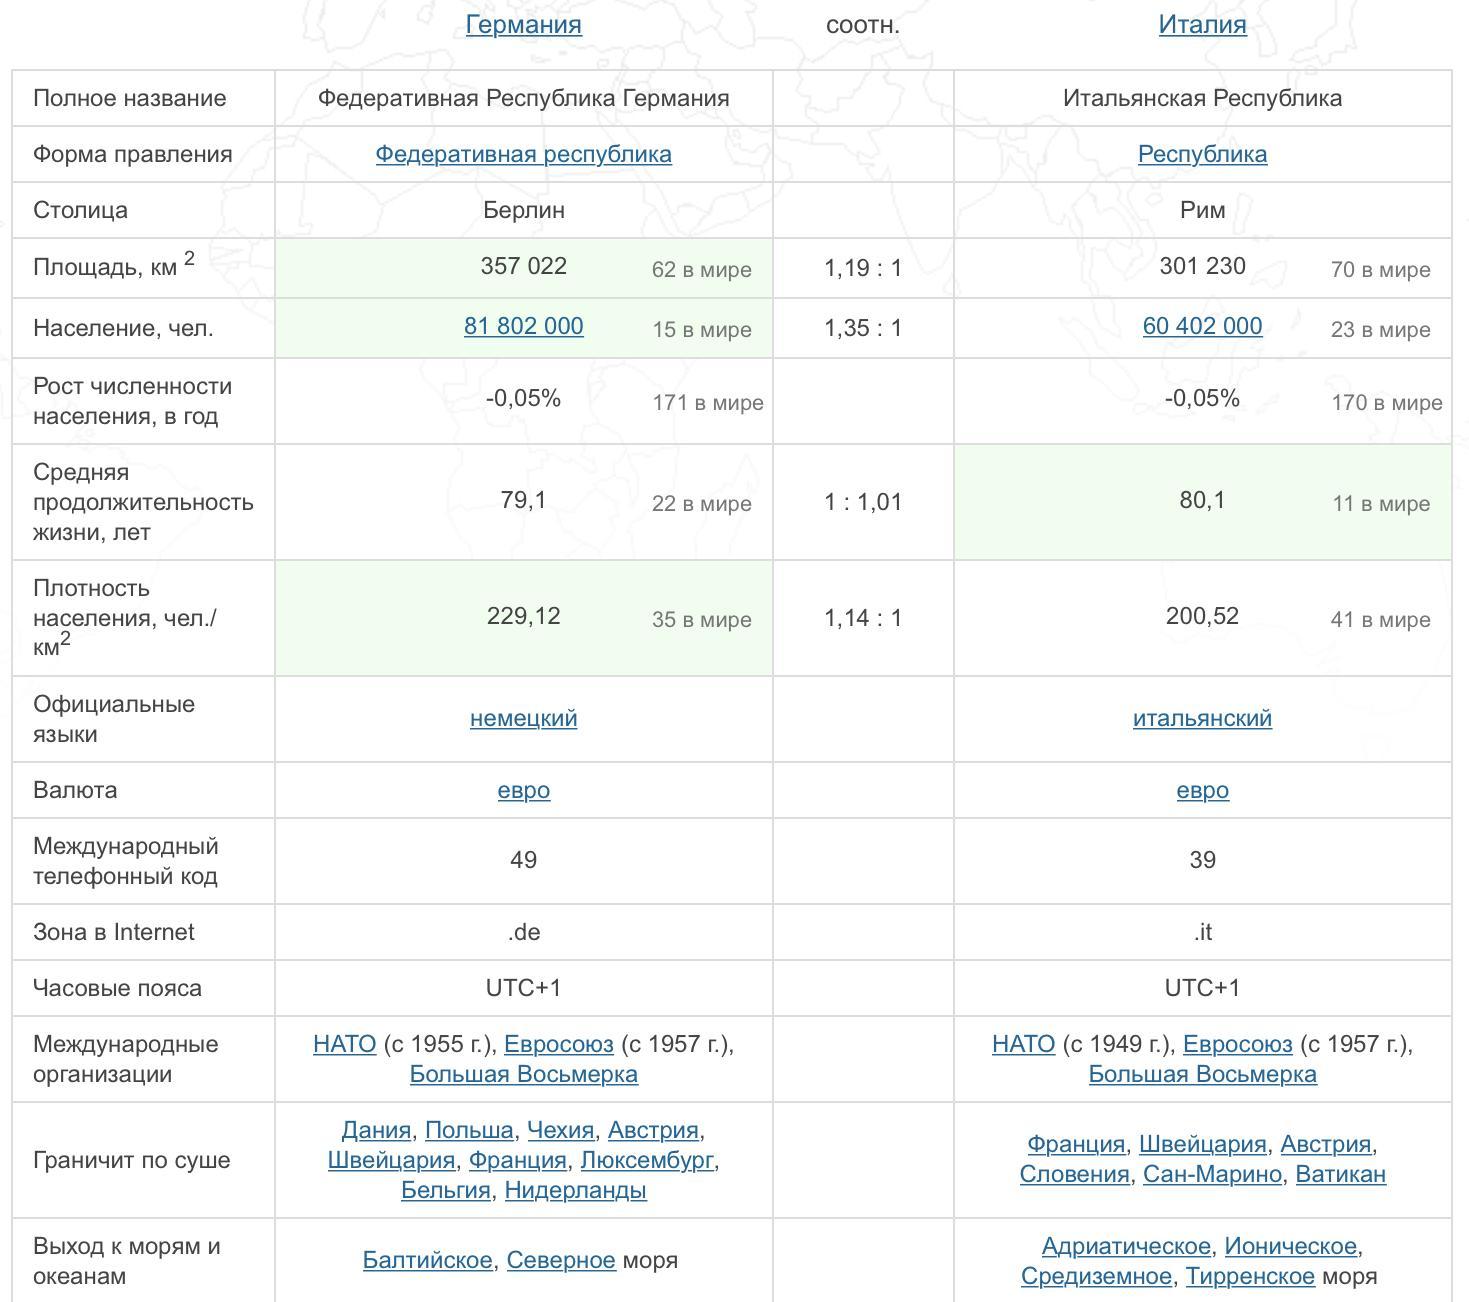
Task: Select the 357 022 area cell
Action: (x=523, y=267)
